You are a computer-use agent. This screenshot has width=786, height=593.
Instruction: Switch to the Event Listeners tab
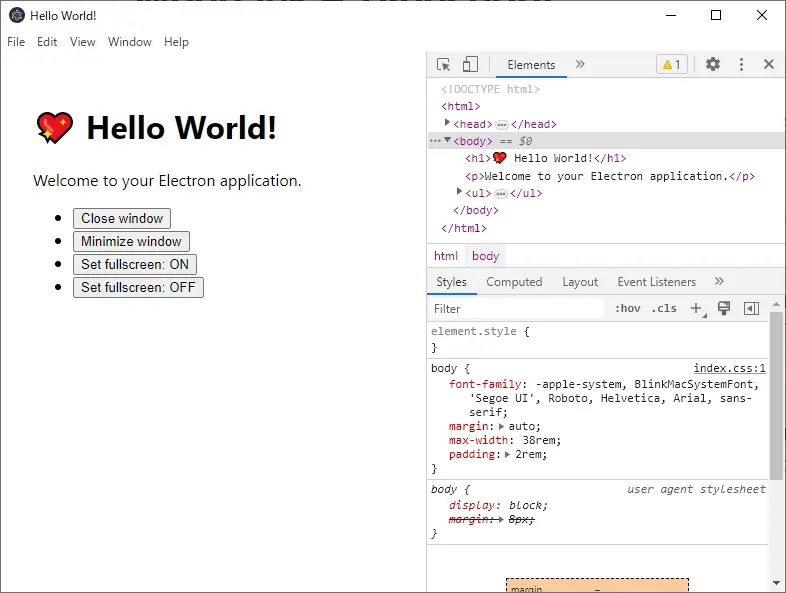[x=657, y=282]
